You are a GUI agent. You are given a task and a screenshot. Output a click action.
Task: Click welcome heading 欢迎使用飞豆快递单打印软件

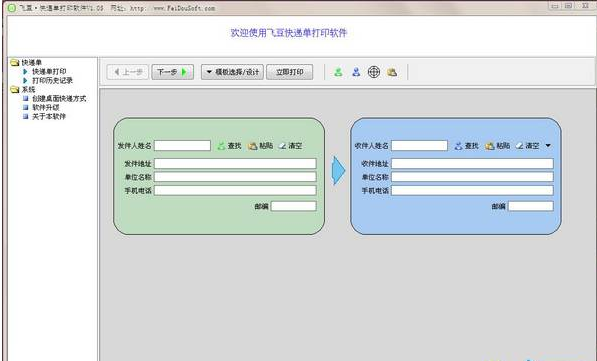click(289, 33)
